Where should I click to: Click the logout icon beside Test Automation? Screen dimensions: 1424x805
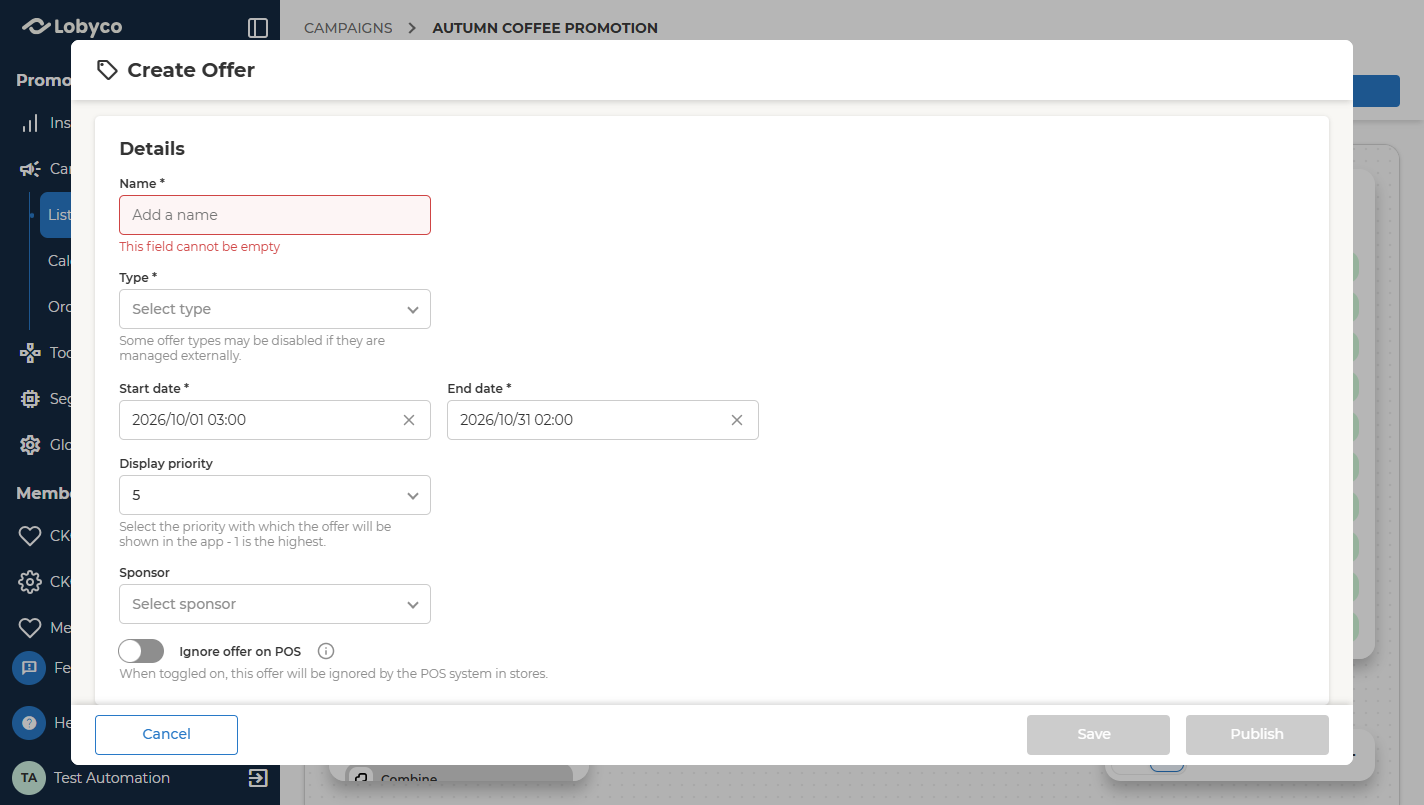coord(258,777)
